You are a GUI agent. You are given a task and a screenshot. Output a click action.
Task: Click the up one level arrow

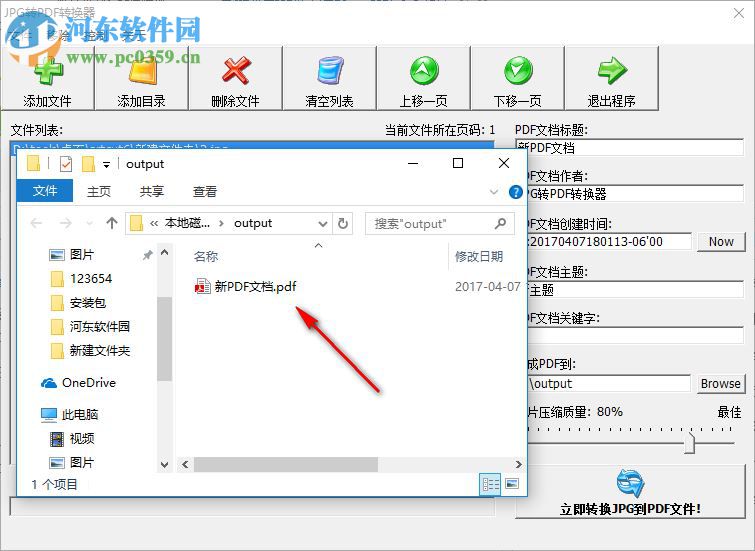click(112, 223)
